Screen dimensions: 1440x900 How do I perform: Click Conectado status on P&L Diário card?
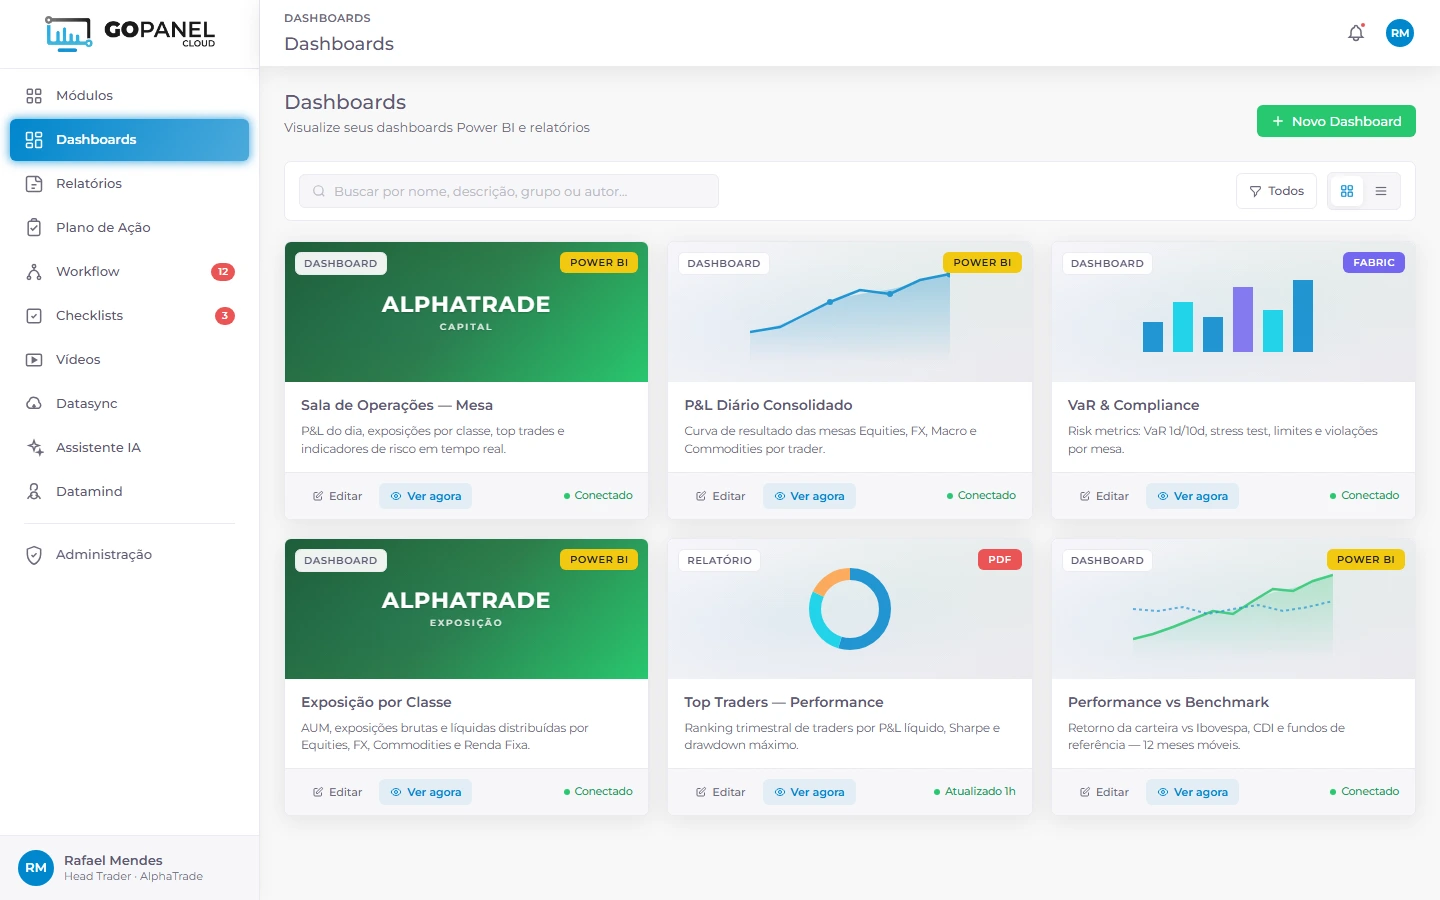click(981, 496)
